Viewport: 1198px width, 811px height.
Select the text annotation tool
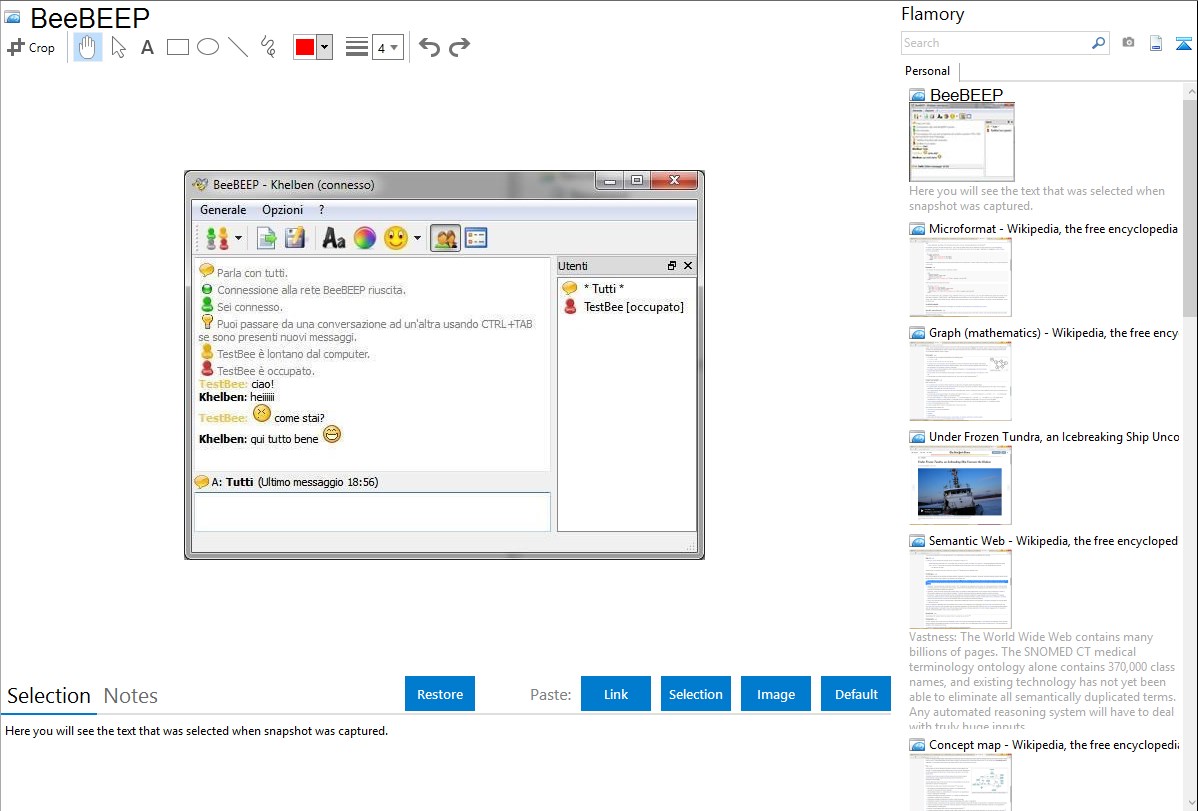coord(147,47)
